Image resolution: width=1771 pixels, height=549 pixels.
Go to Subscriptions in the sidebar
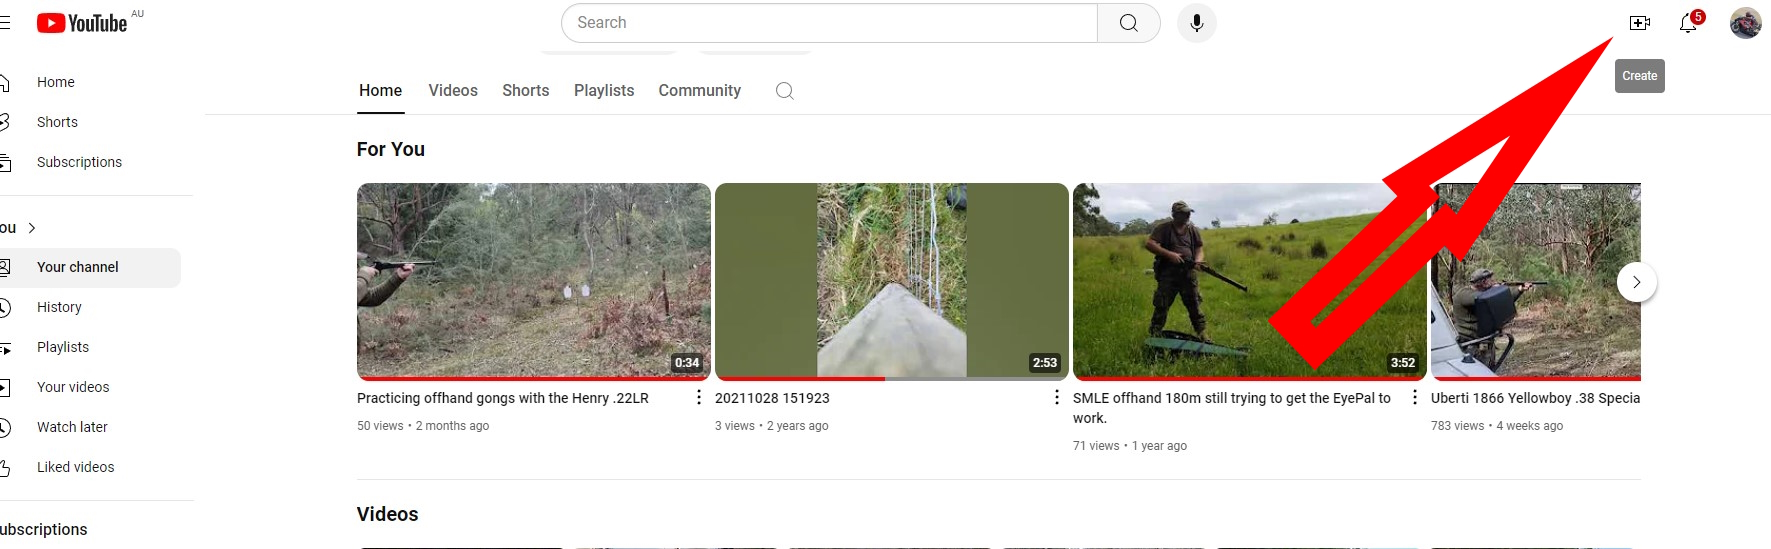click(79, 162)
